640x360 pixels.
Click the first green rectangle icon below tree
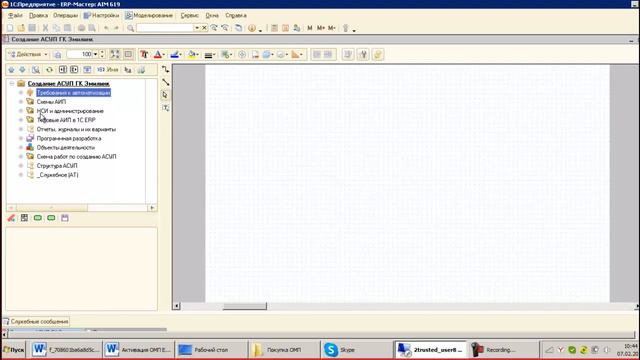point(38,218)
